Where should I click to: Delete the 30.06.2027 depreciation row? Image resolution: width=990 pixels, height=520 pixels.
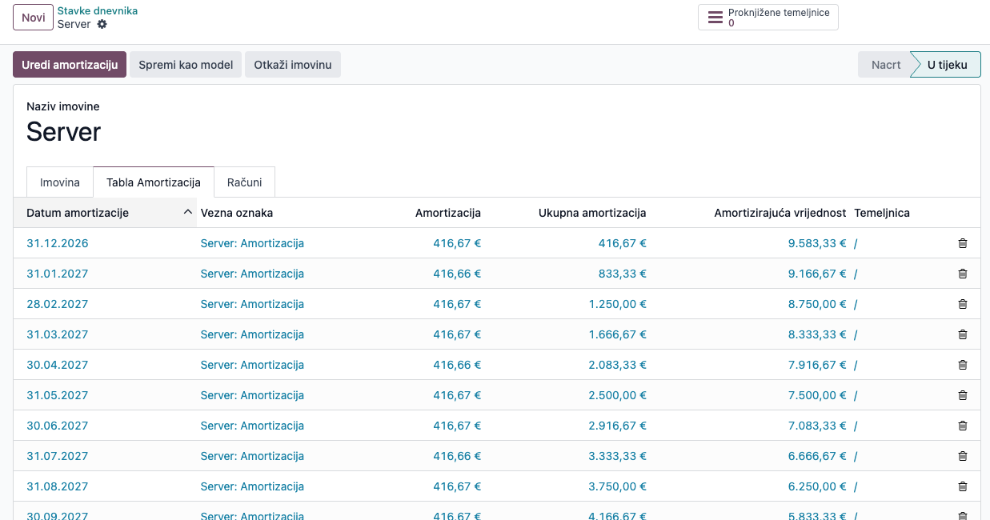(x=963, y=425)
